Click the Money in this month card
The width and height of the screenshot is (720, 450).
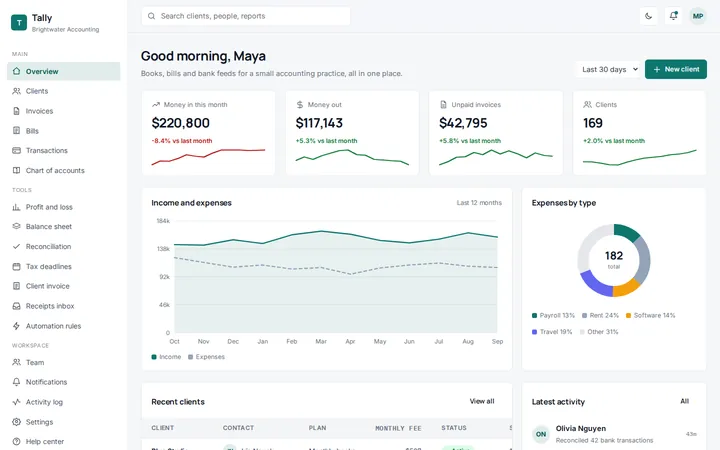(208, 133)
